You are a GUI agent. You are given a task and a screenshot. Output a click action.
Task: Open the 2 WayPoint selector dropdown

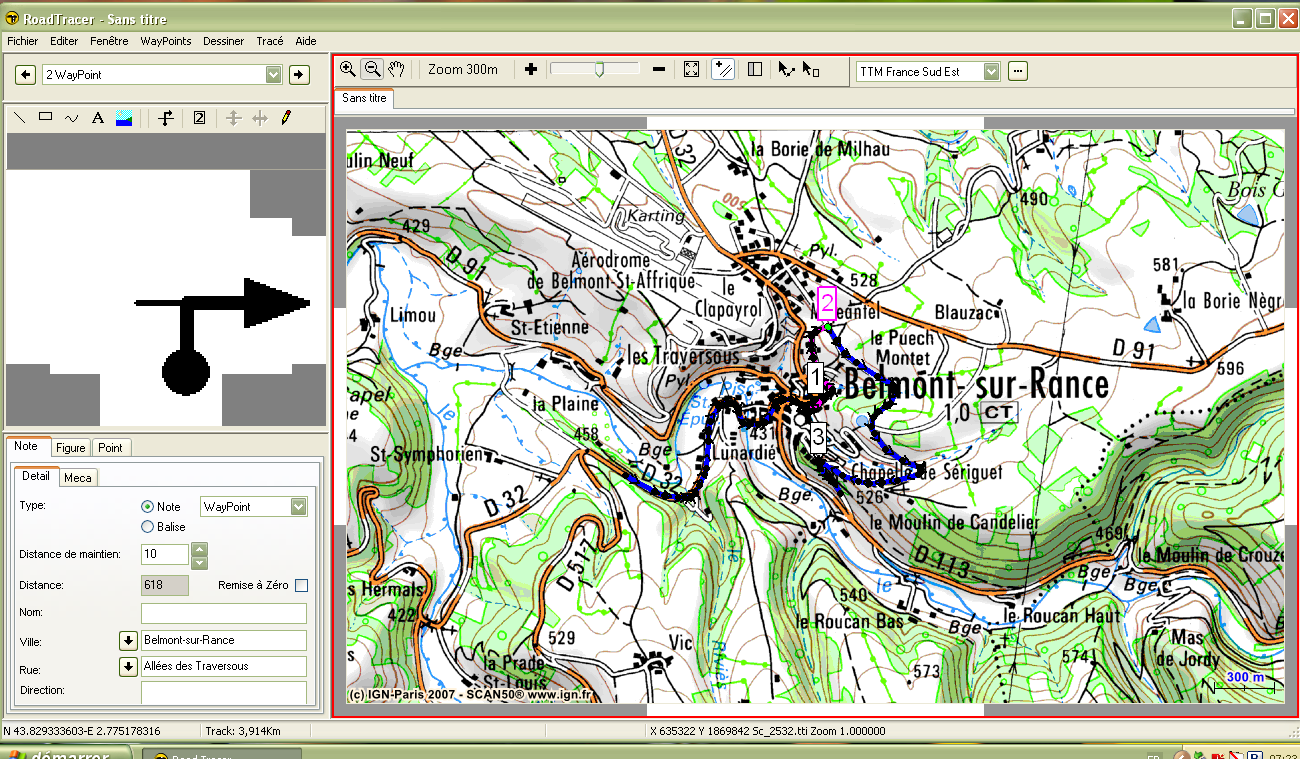click(273, 74)
